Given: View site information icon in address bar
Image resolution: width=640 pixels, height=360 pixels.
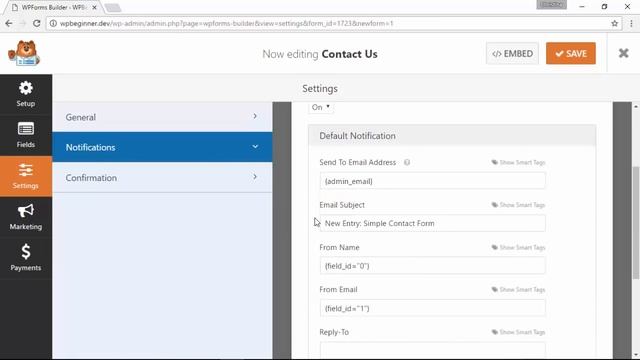Looking at the screenshot, I should (x=53, y=23).
